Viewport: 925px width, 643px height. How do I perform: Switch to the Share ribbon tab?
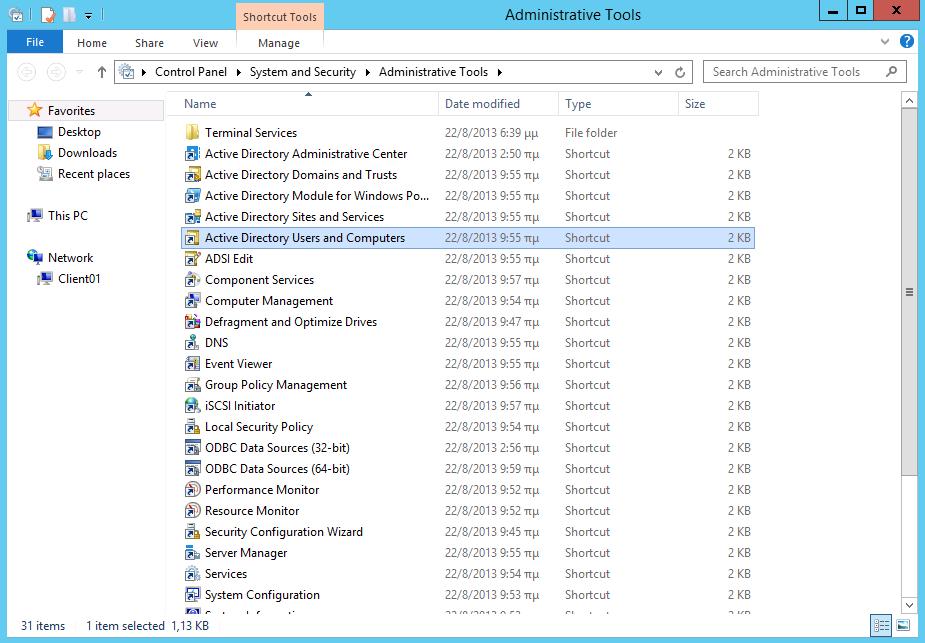(149, 43)
